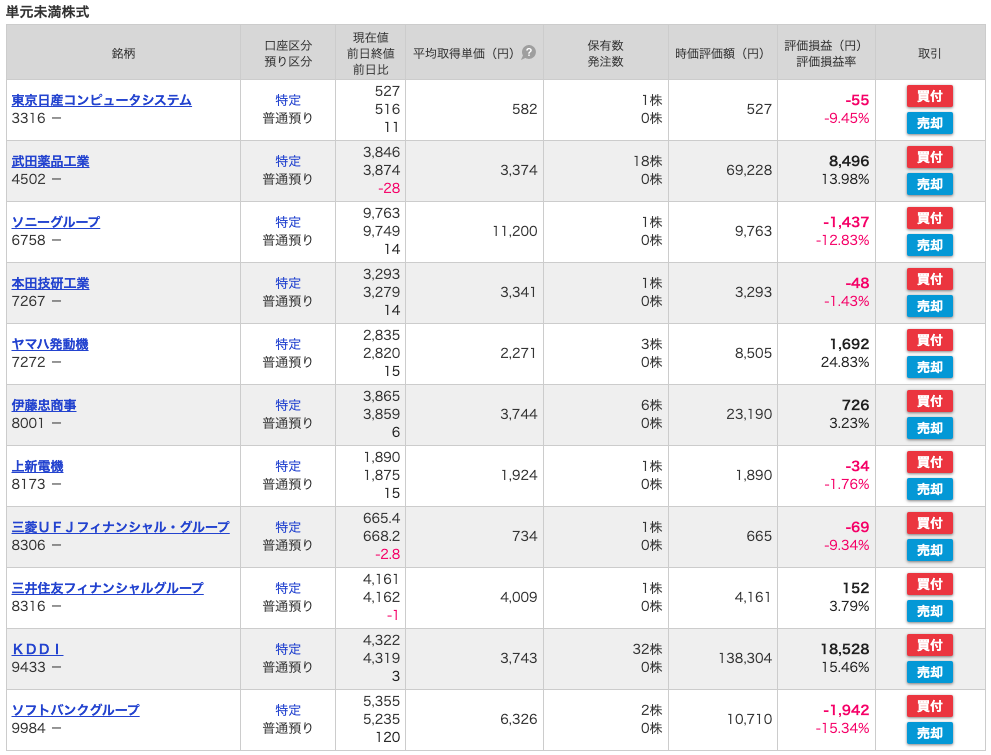This screenshot has width=991, height=755.
Task: Open ソフトバンクグループ stock link
Action: coord(75,710)
